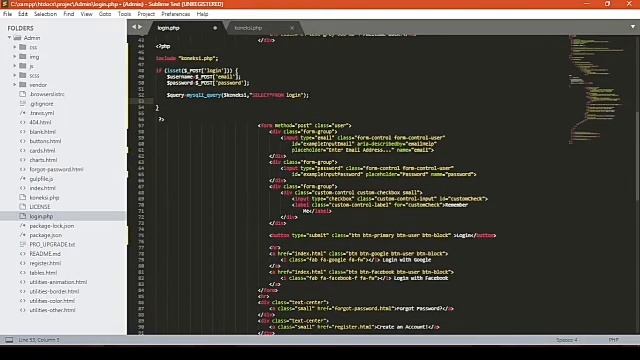The height and width of the screenshot is (360, 640).
Task: Open buttons.html in the sidebar
Action: 45,141
